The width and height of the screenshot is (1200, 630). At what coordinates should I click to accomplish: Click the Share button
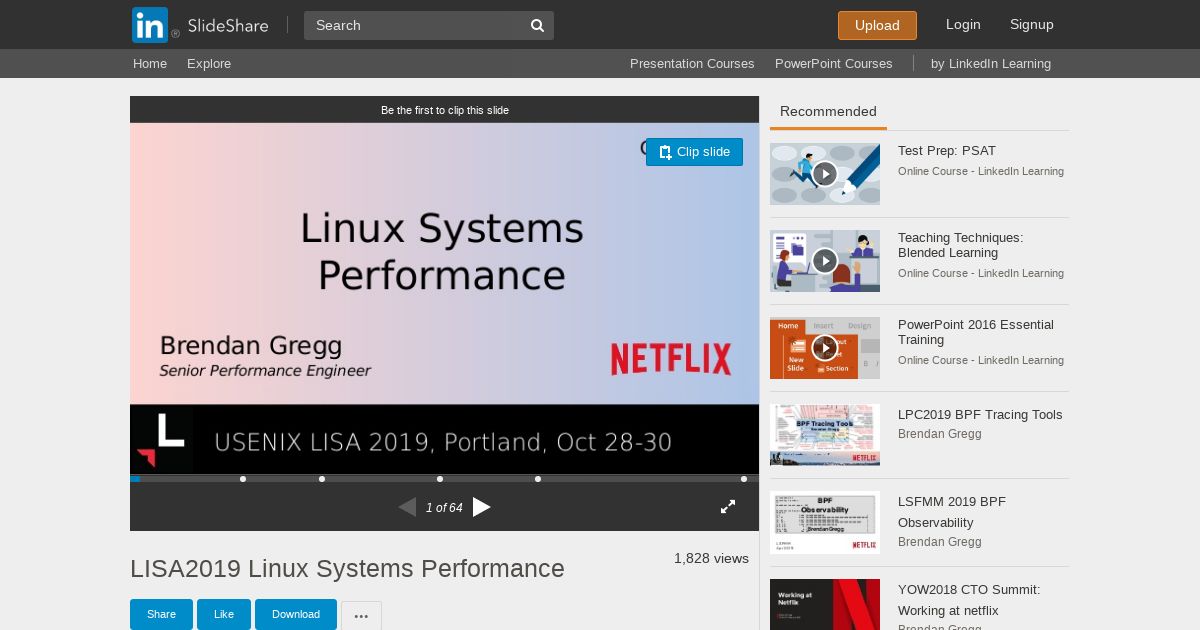click(161, 614)
